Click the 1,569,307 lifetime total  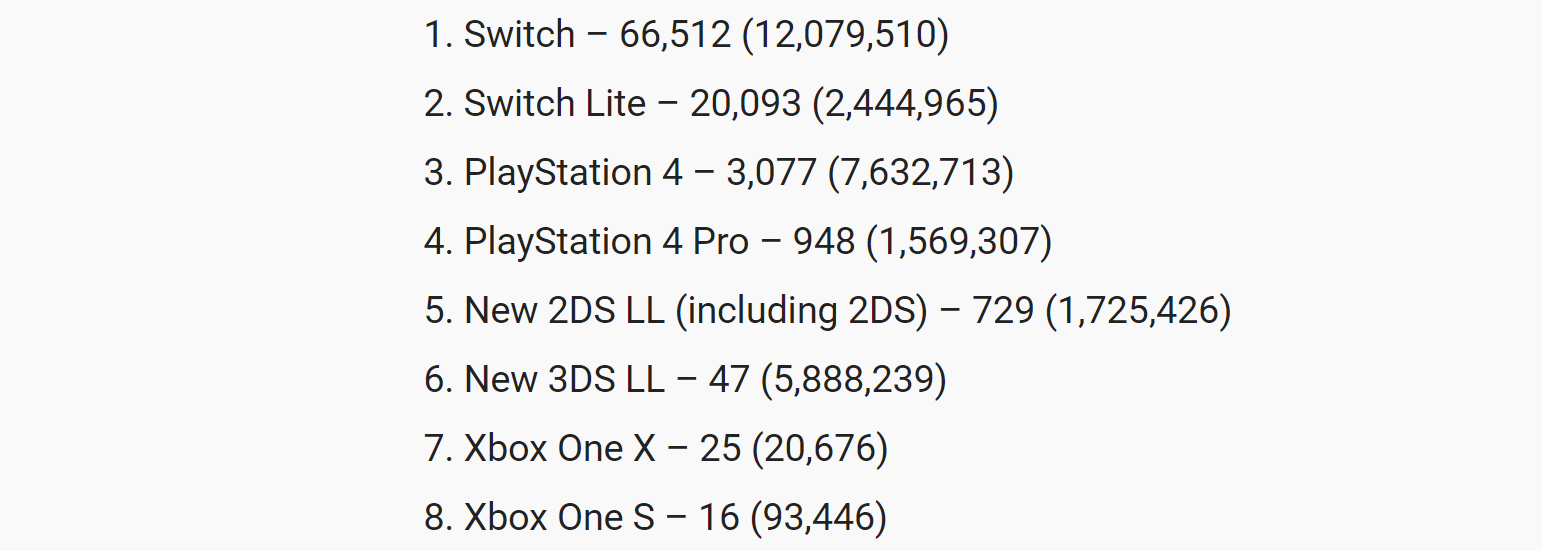[x=959, y=242]
